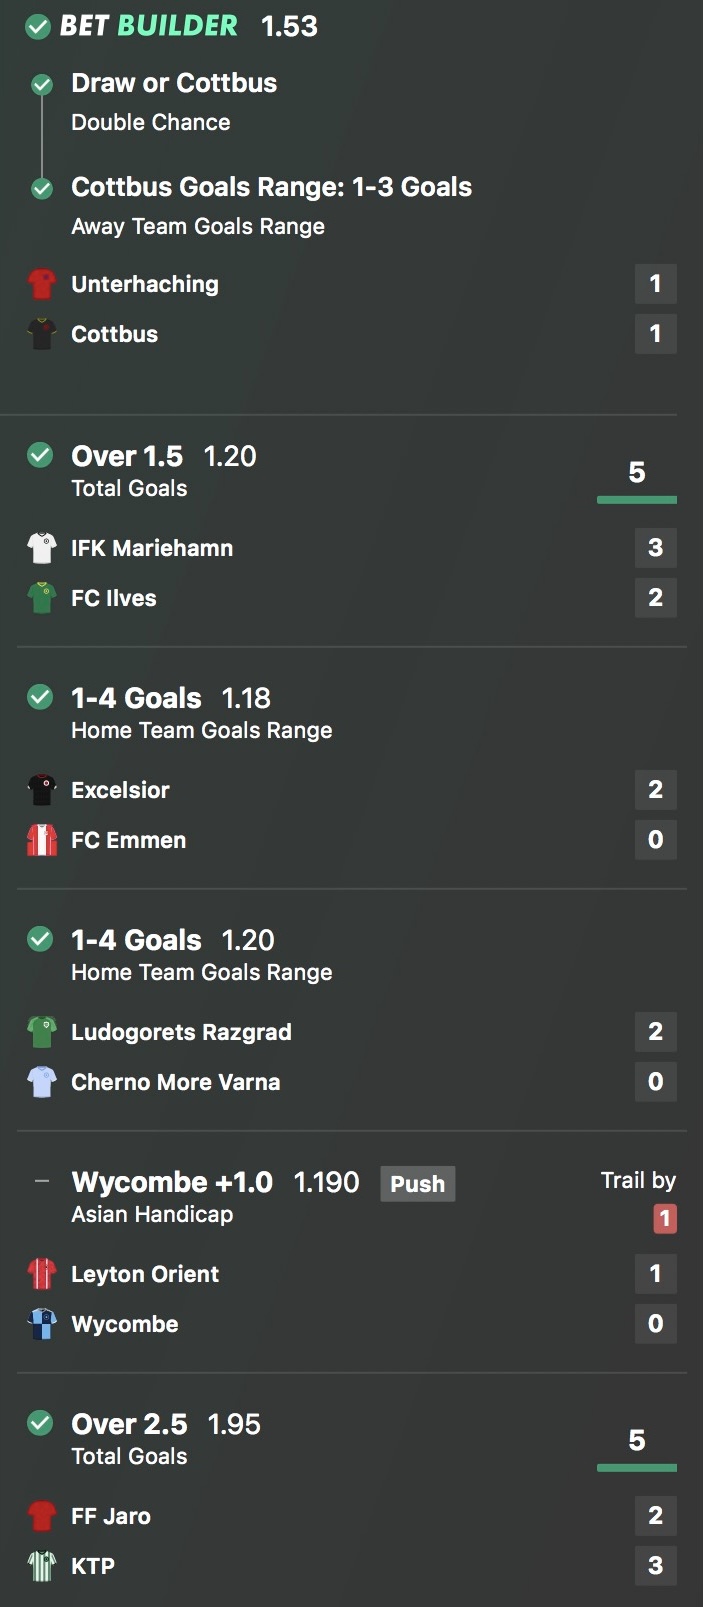This screenshot has width=703, height=1607.
Task: Click the won checkmark beside Over 2.5
Action: [40, 1424]
